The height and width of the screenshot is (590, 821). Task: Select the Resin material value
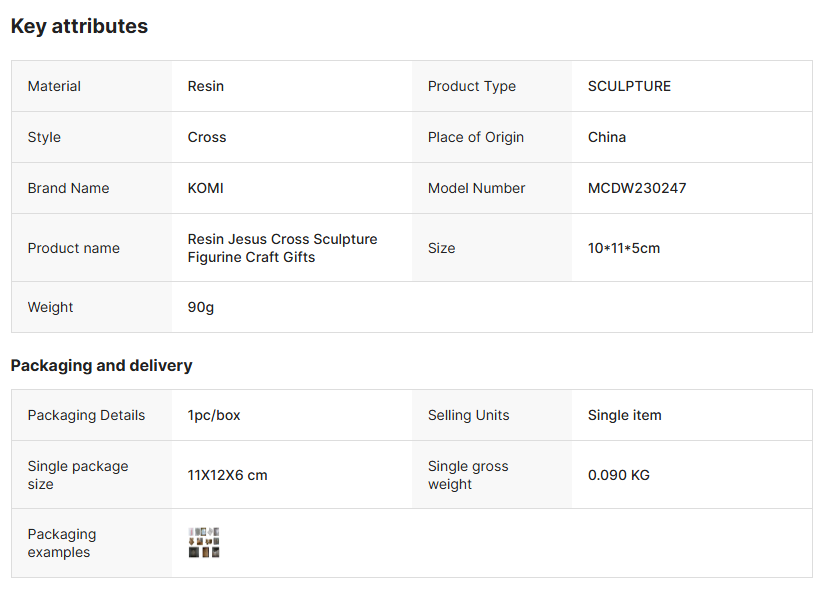[x=206, y=86]
